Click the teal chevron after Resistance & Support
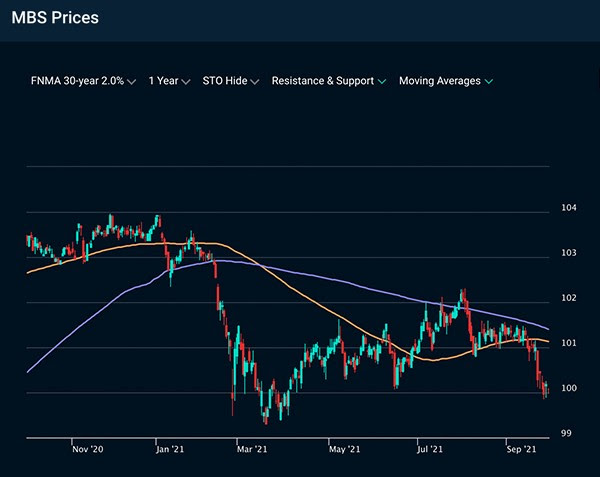 pyautogui.click(x=382, y=82)
